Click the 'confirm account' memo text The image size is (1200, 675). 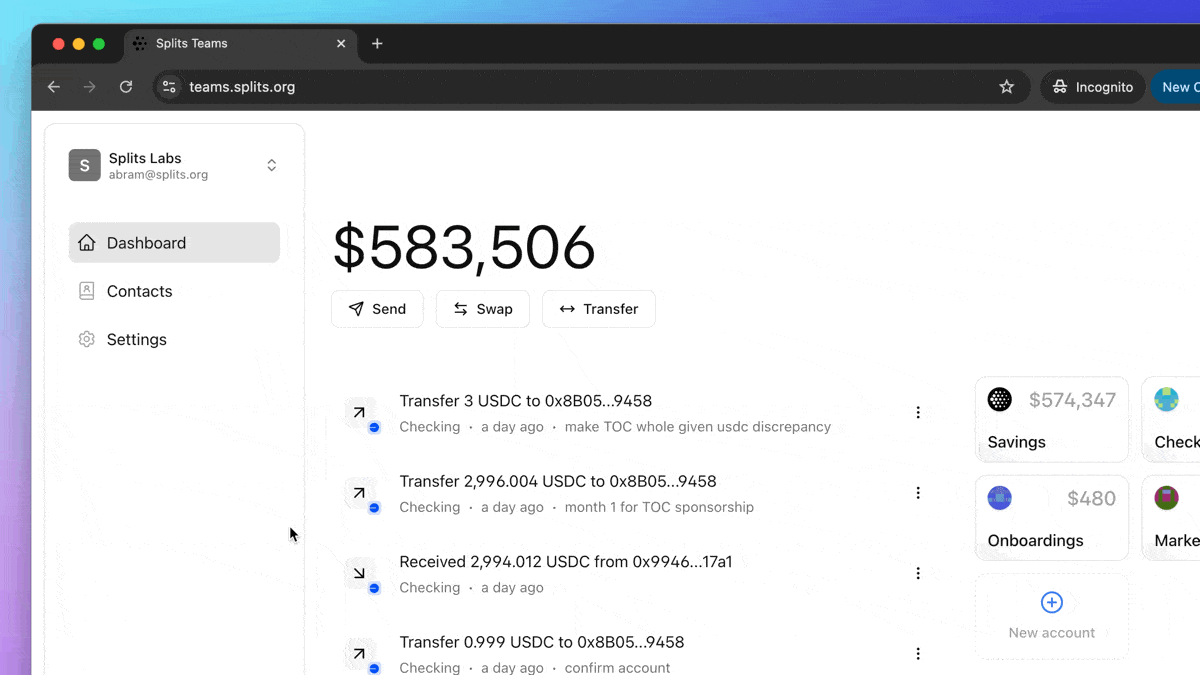(617, 667)
